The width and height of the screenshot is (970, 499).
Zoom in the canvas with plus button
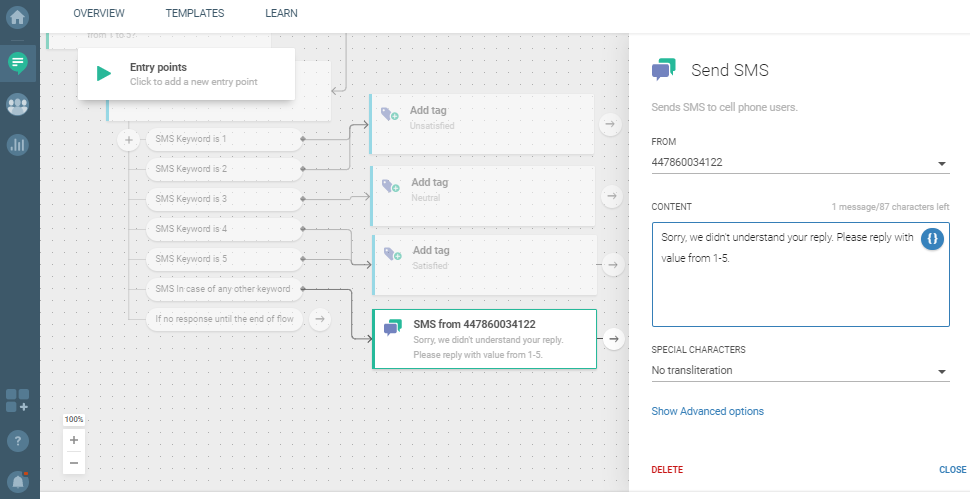pos(74,441)
